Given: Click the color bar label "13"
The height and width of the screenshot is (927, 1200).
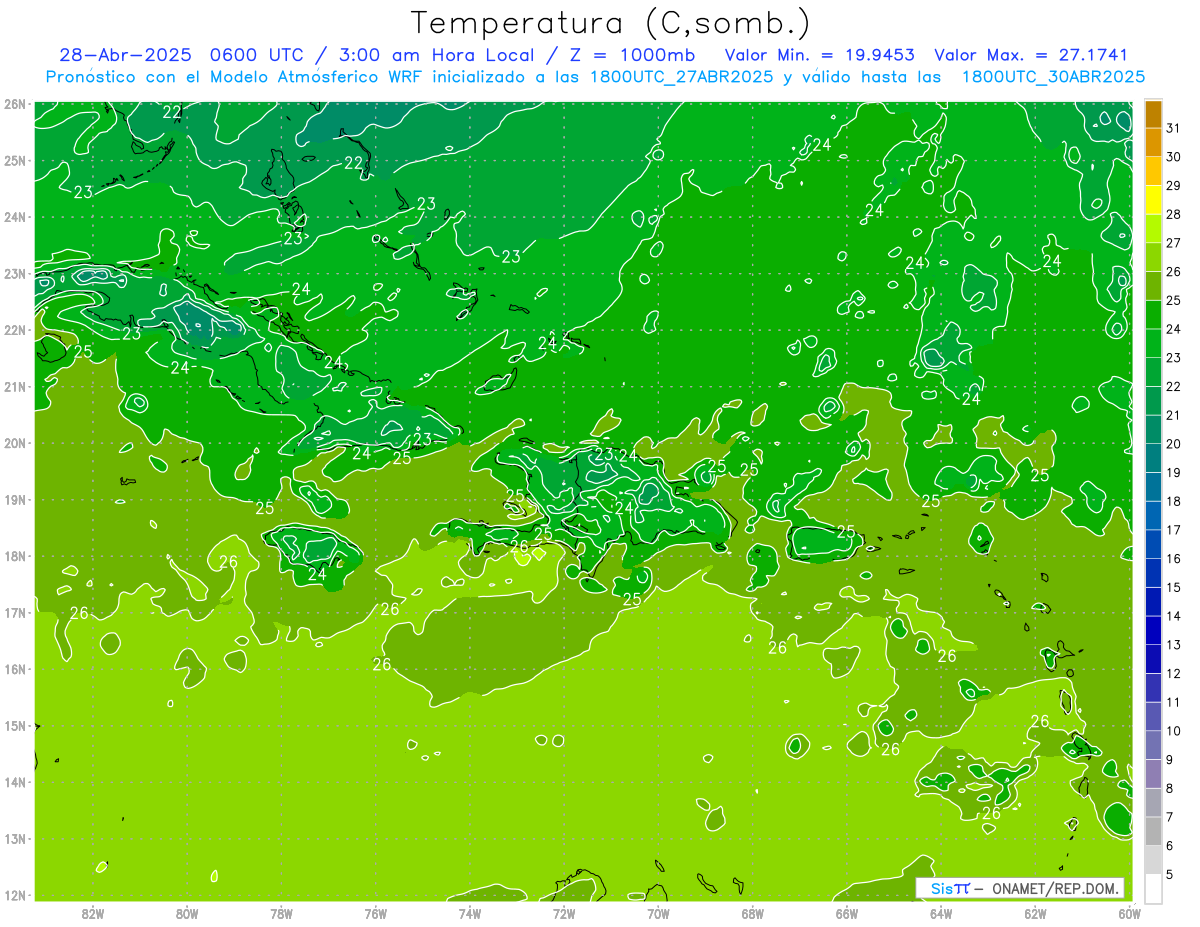Looking at the screenshot, I should pyautogui.click(x=1174, y=645).
